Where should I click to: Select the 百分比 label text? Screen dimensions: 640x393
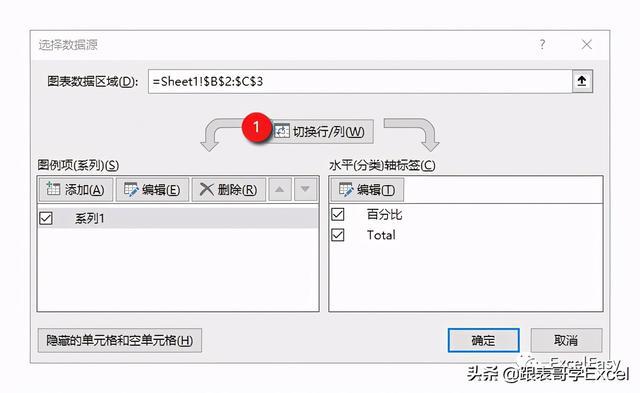click(x=384, y=214)
